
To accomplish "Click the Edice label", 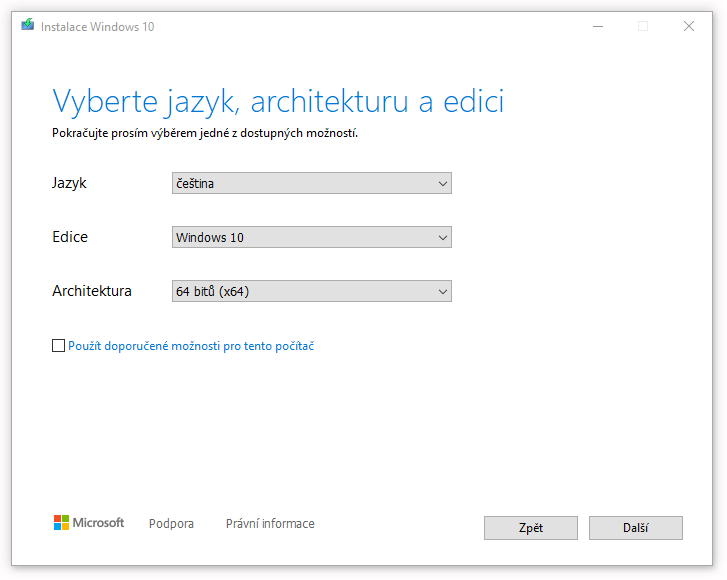I will click(70, 237).
